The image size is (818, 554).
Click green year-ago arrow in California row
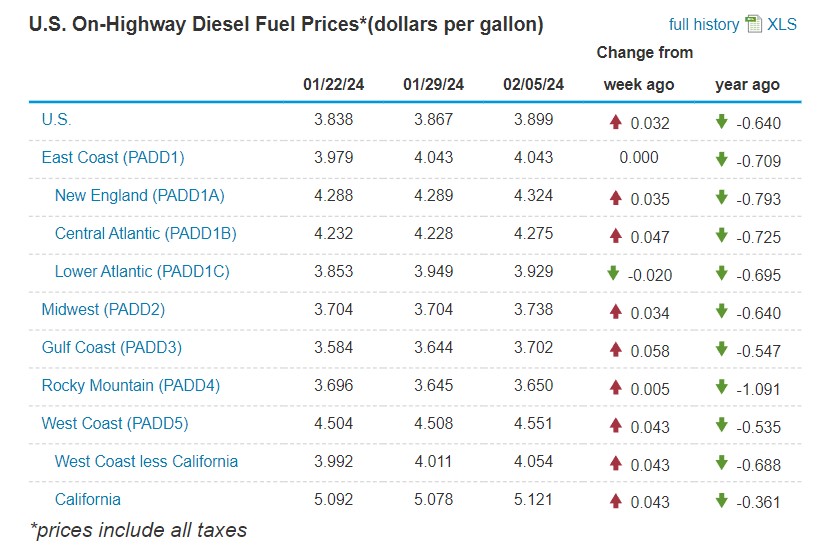tap(721, 500)
